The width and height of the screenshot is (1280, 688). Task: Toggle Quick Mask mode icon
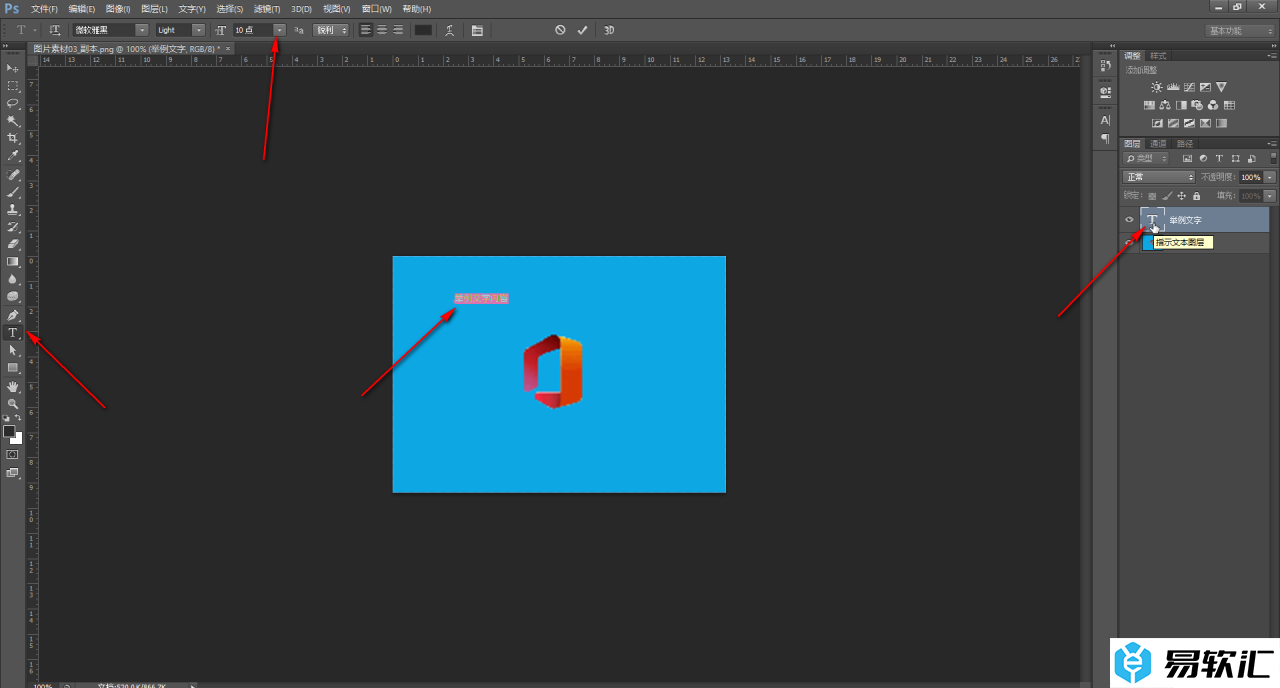pyautogui.click(x=13, y=455)
